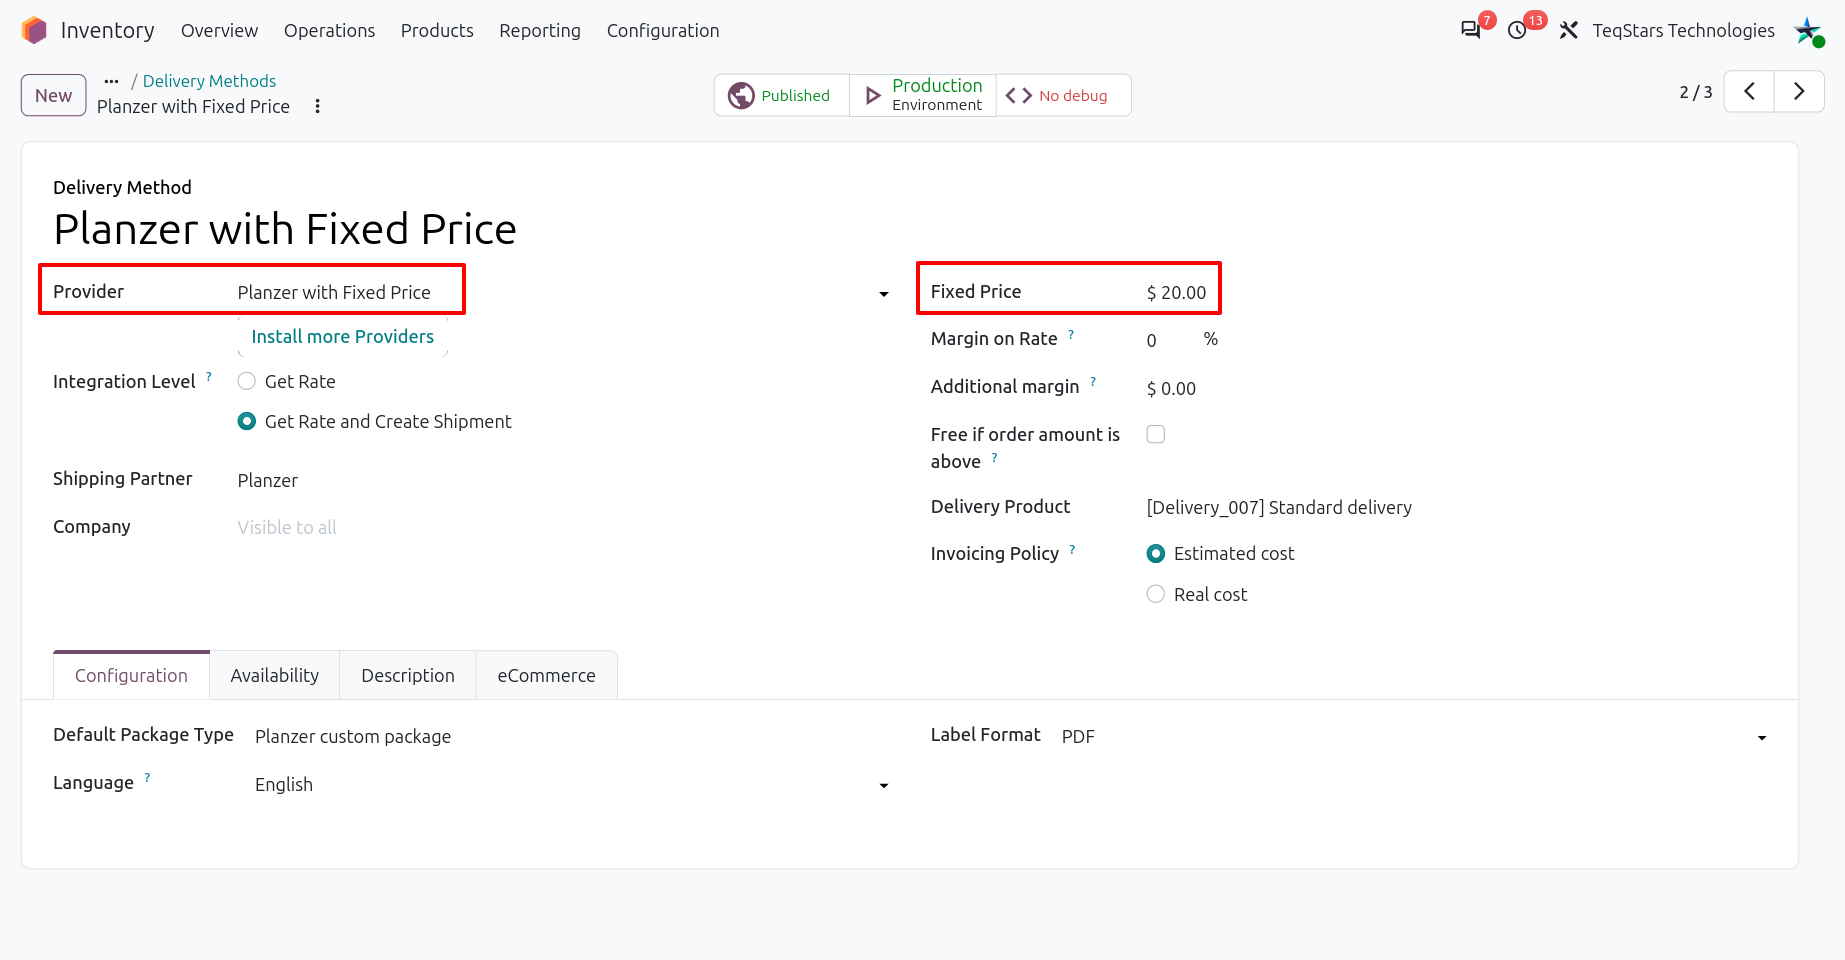Image resolution: width=1845 pixels, height=960 pixels.
Task: Select the Real cost invoicing policy
Action: (1156, 594)
